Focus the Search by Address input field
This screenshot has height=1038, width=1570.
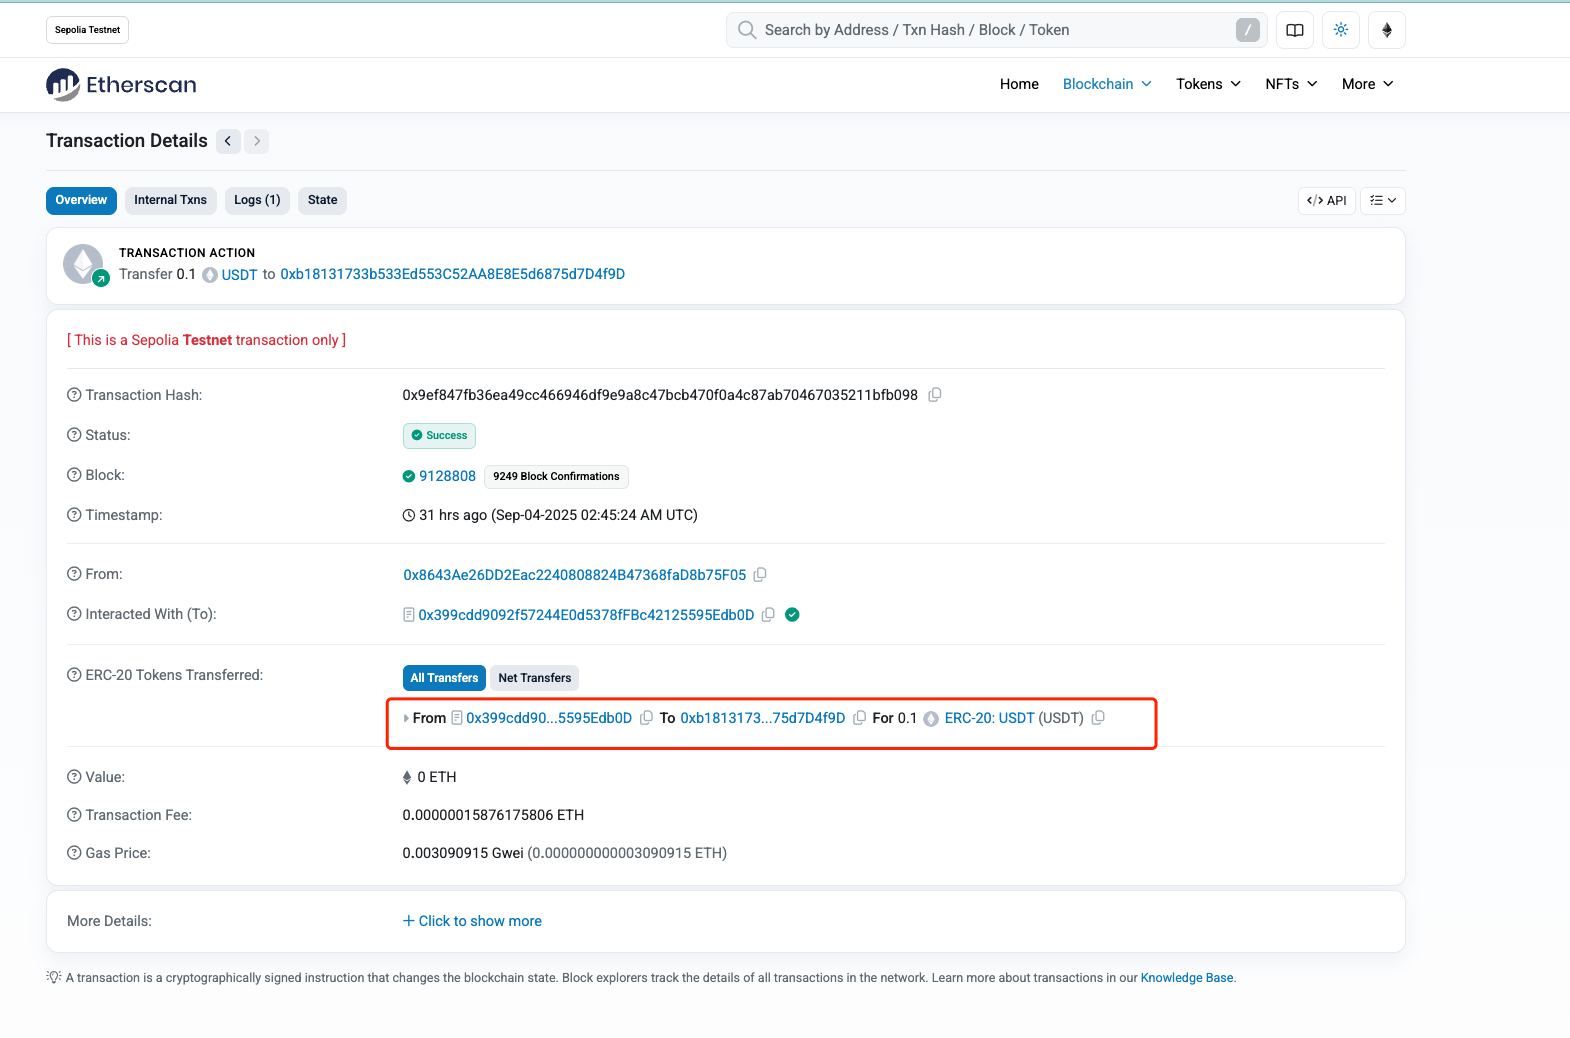(x=996, y=30)
